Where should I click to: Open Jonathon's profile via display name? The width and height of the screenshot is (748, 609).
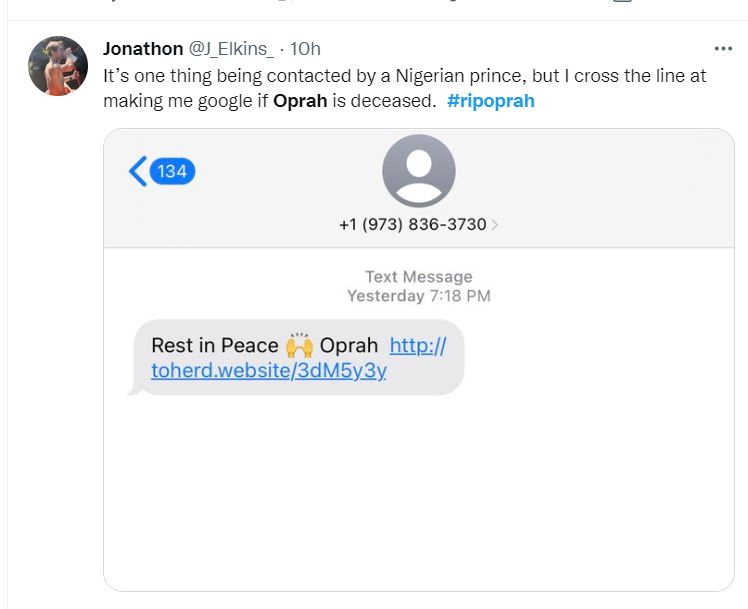(x=143, y=49)
